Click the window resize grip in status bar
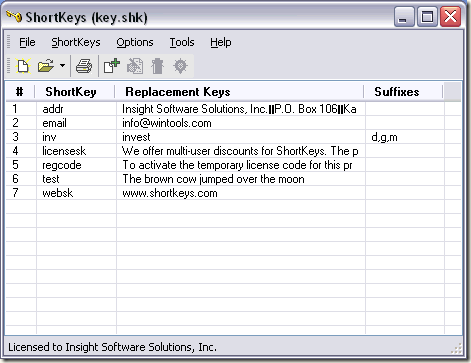The image size is (471, 363). [457, 349]
